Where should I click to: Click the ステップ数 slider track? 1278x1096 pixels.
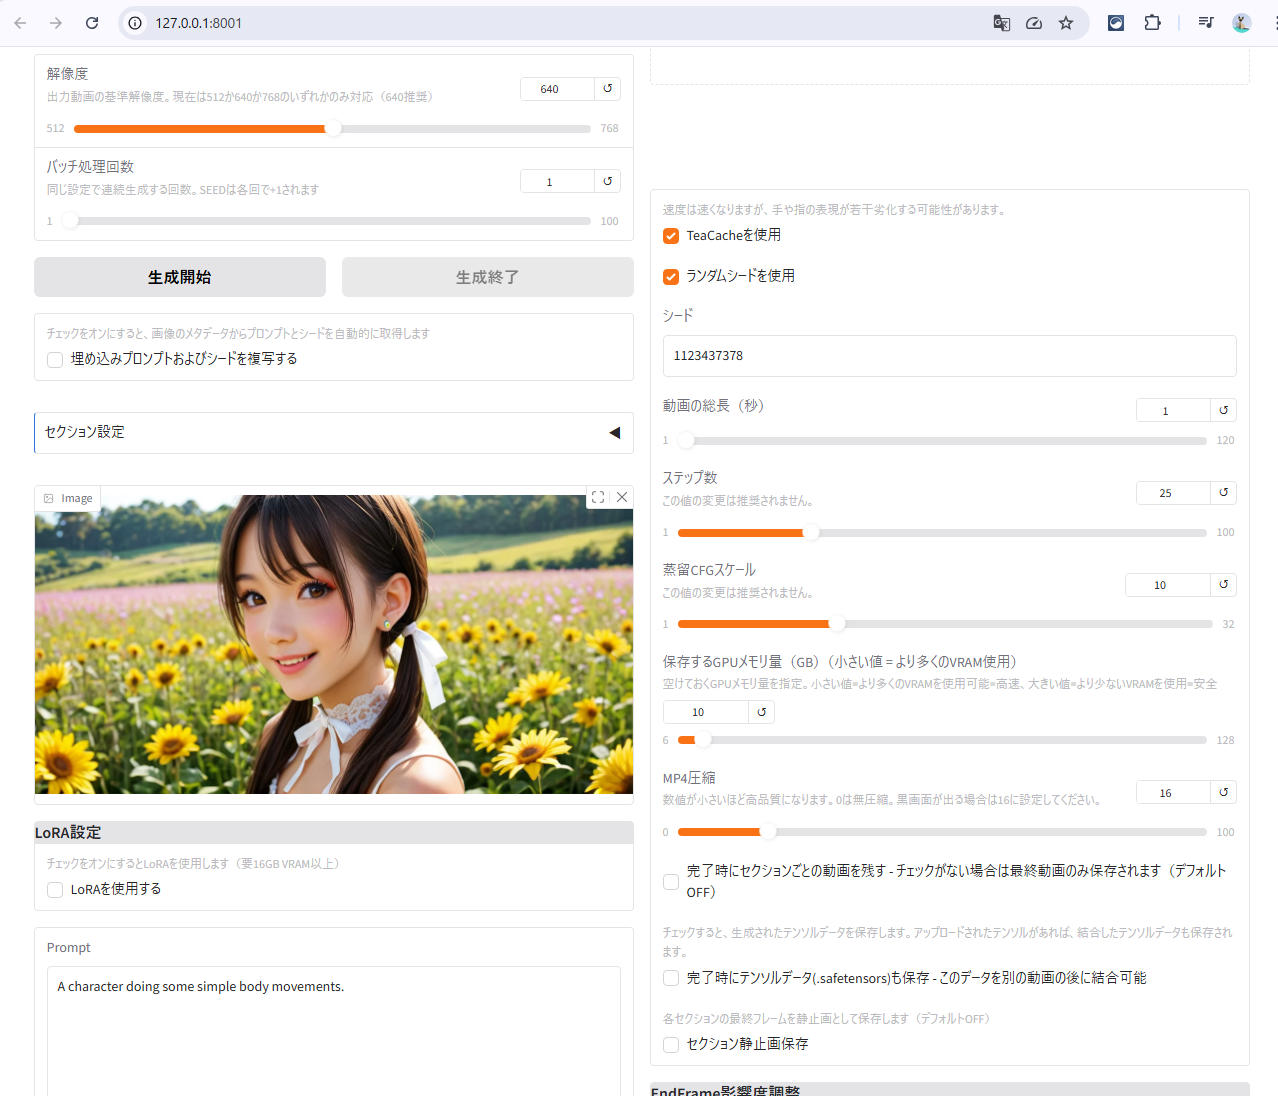[941, 533]
